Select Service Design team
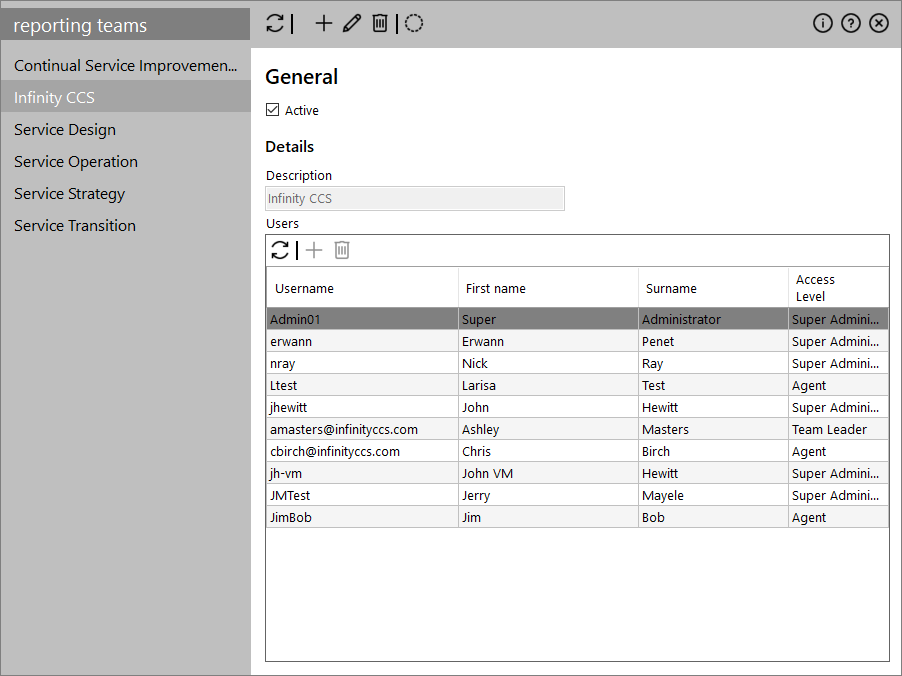902x676 pixels. coord(125,129)
